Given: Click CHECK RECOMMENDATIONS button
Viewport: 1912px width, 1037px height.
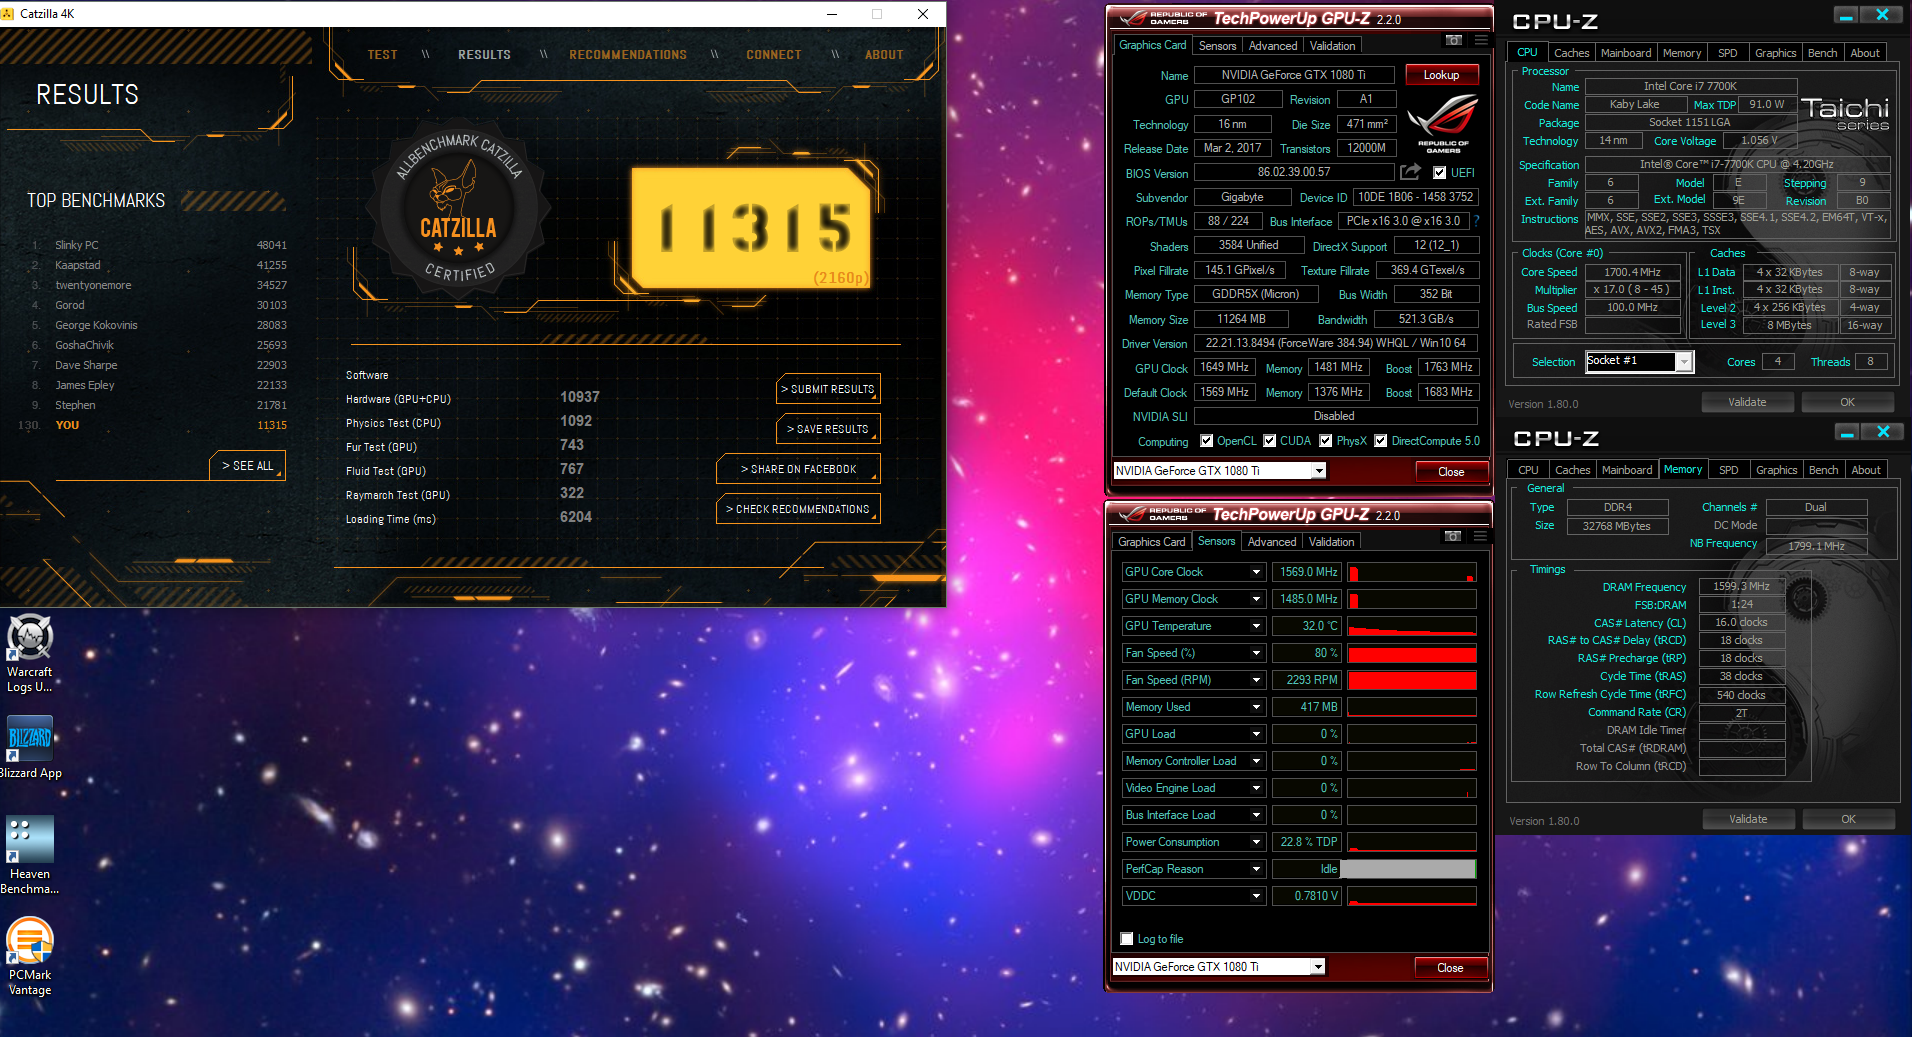Looking at the screenshot, I should (x=798, y=509).
